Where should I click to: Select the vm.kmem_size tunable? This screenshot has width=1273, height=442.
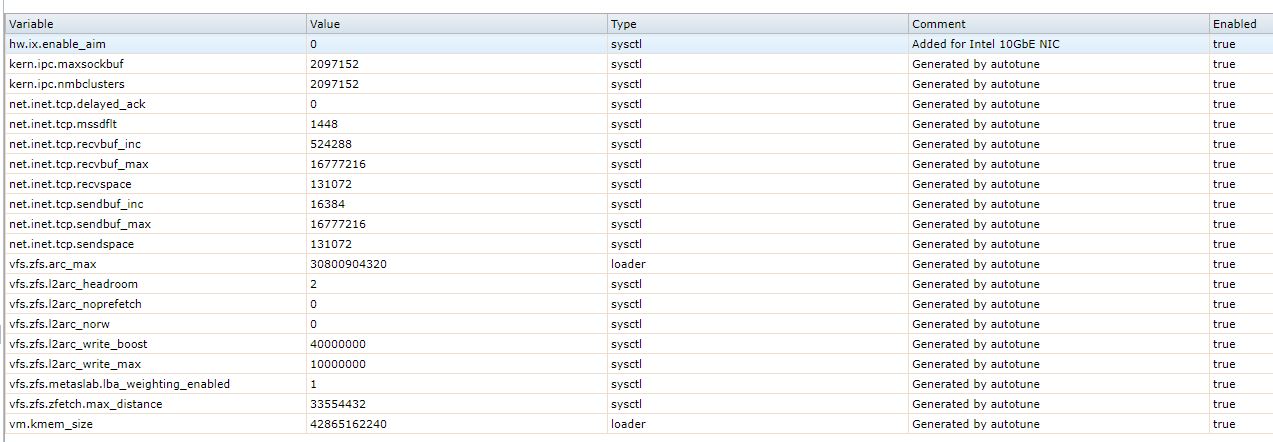point(639,424)
